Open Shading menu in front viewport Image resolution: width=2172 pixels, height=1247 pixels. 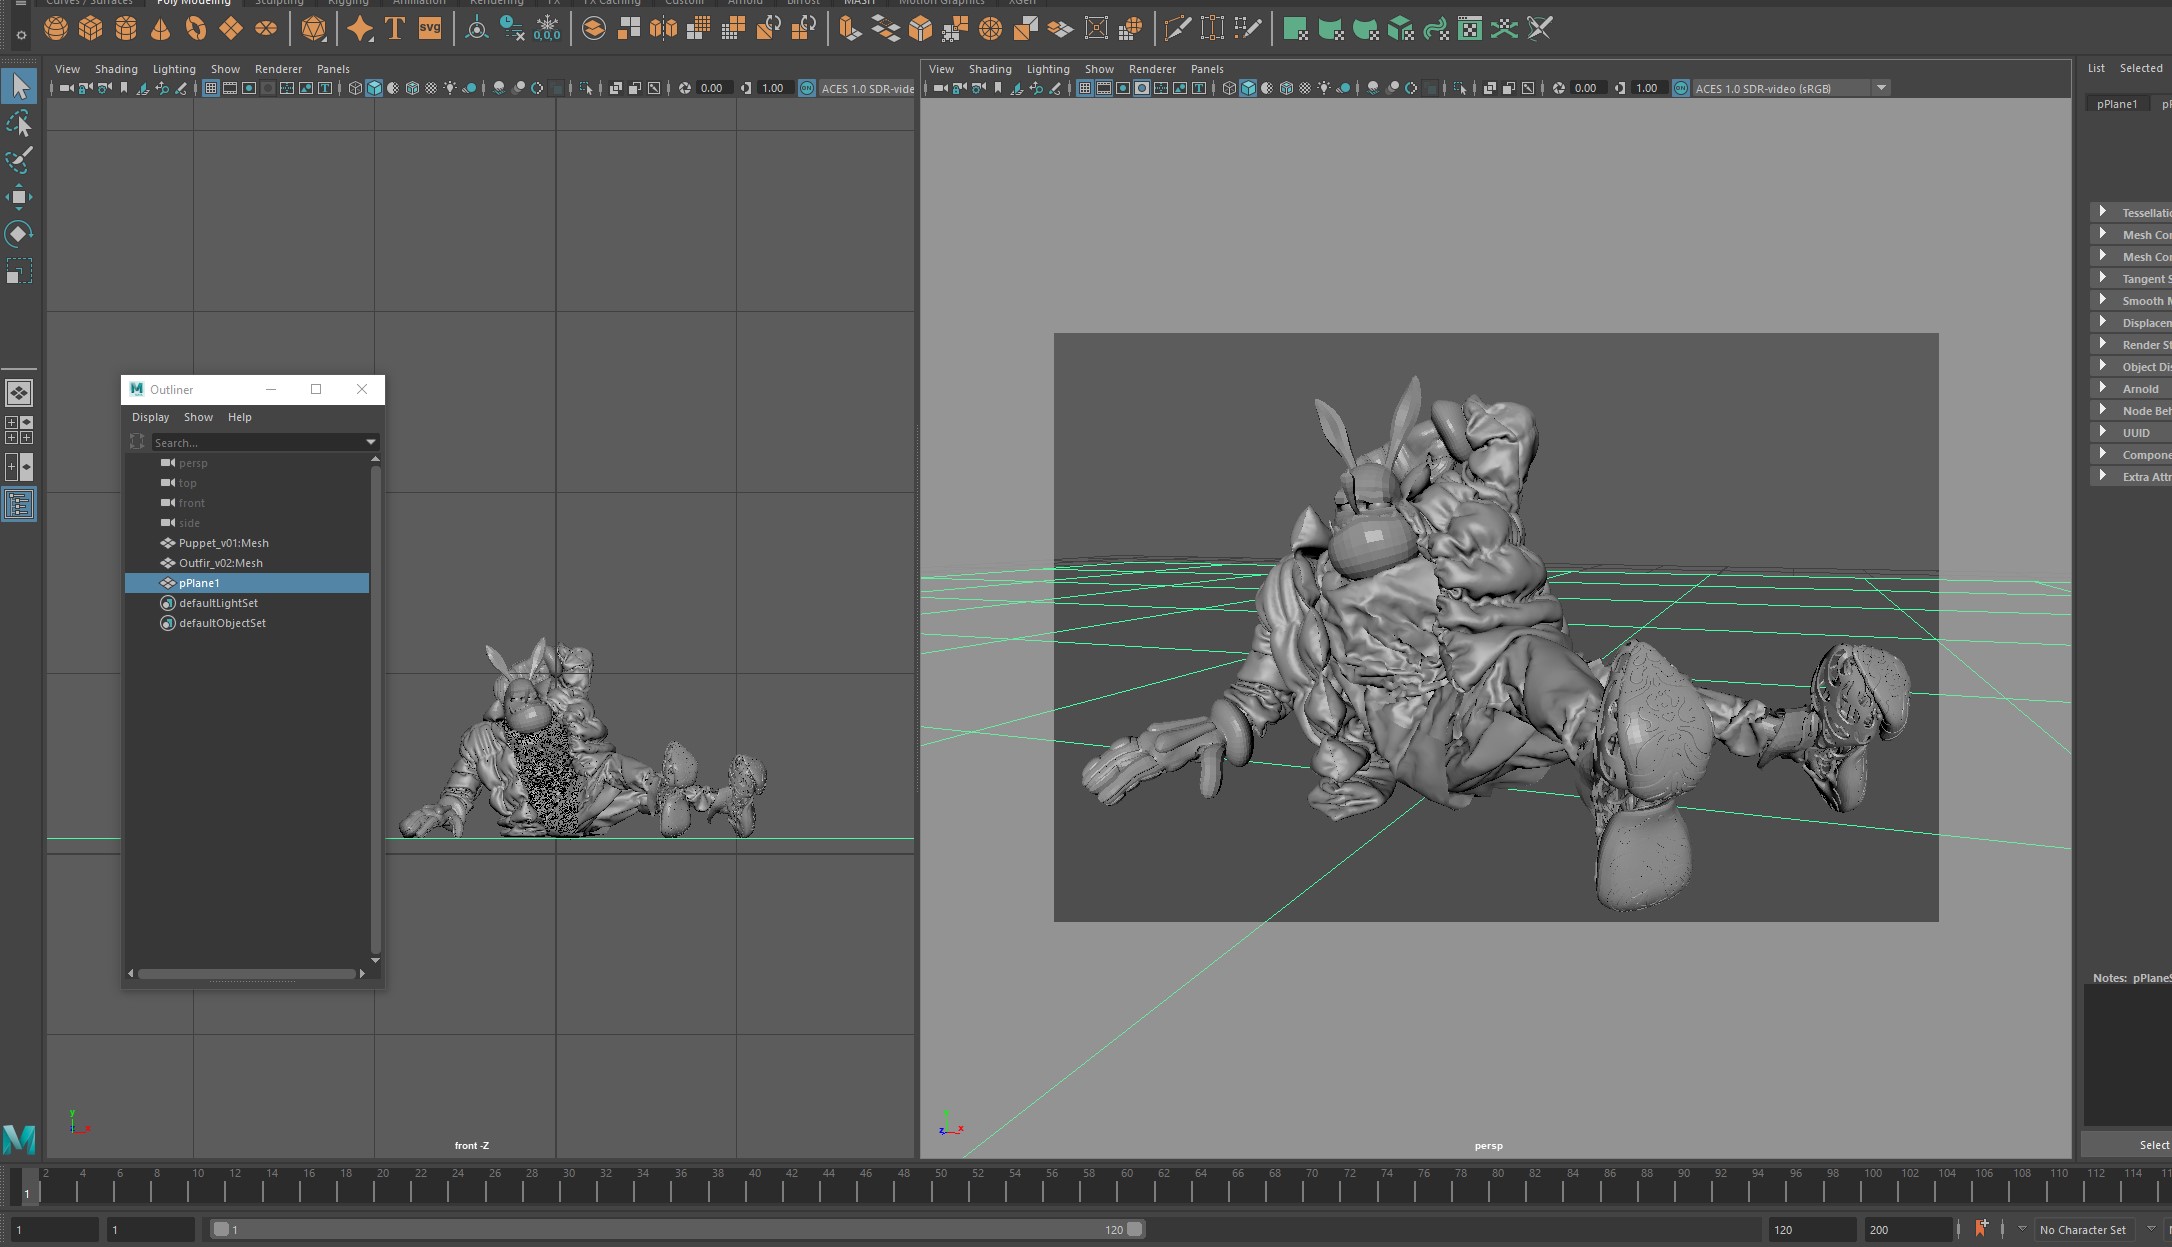116,69
